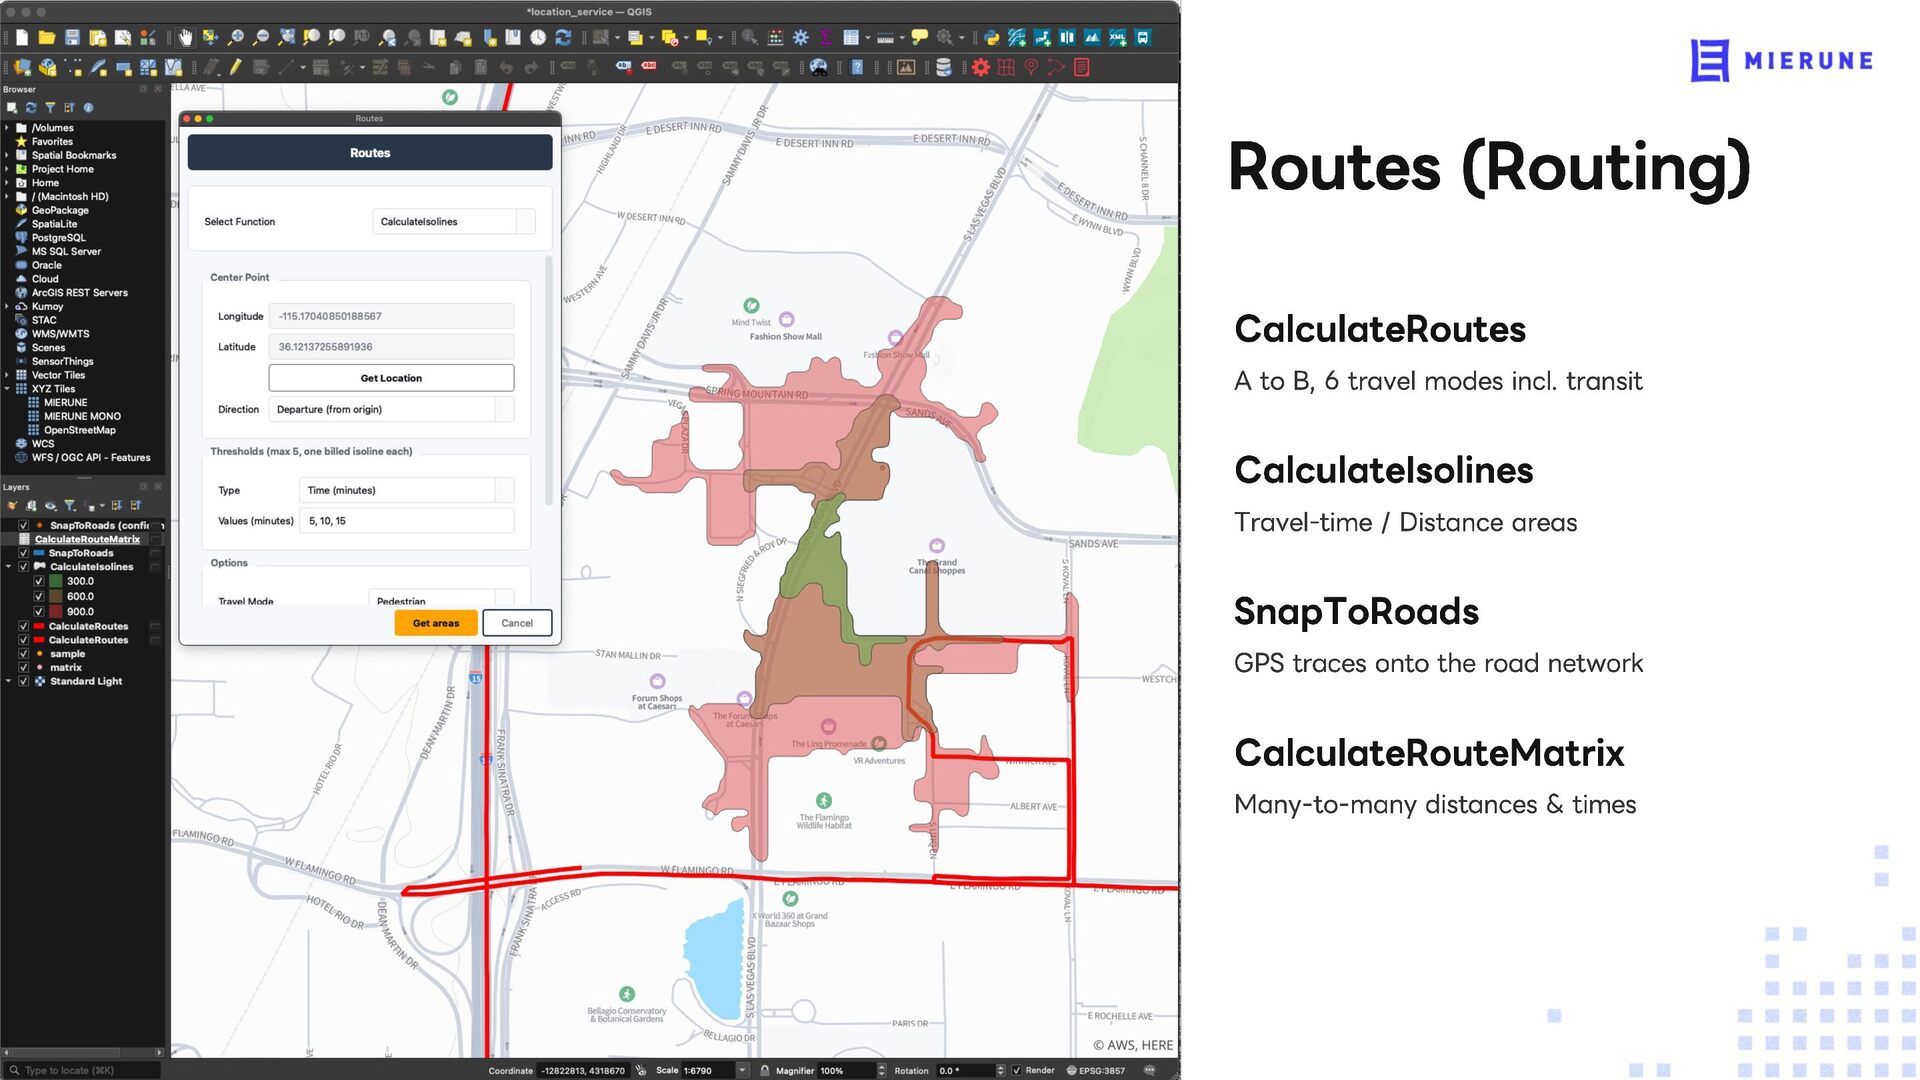This screenshot has height=1080, width=1920.
Task: Open the Python console
Action: (992, 38)
